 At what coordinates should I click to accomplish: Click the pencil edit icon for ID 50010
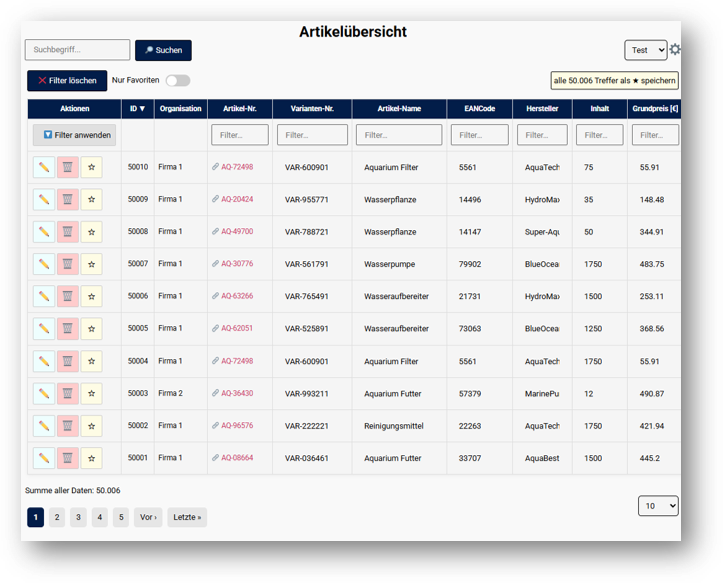click(x=44, y=167)
